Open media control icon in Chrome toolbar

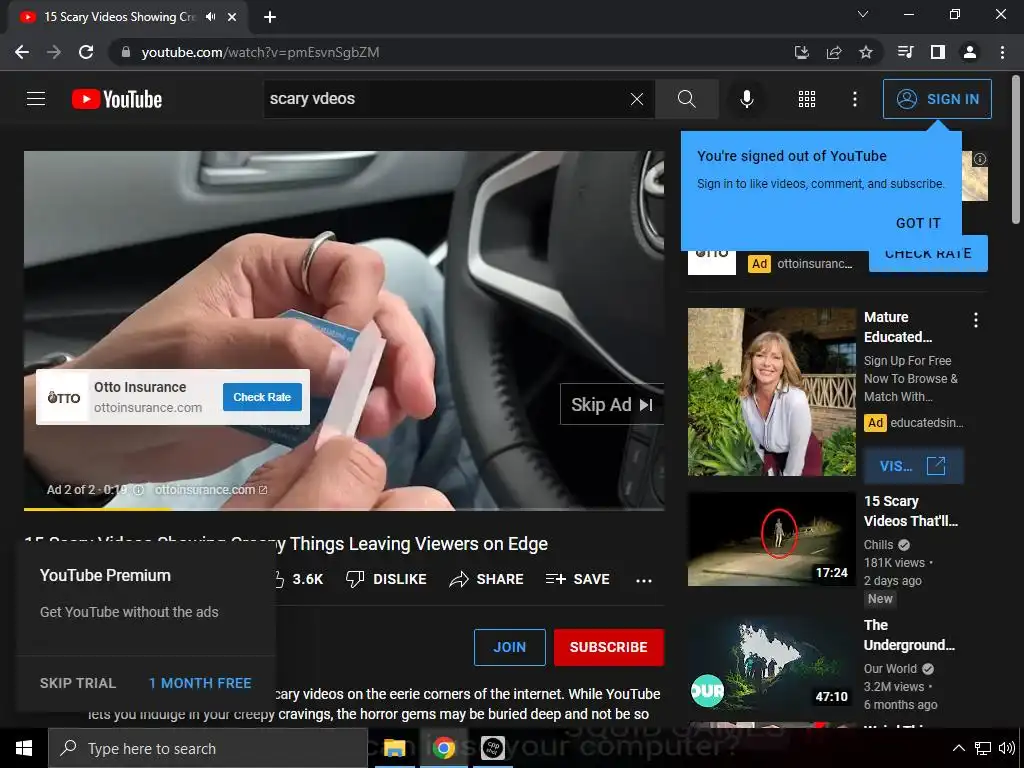[x=905, y=52]
